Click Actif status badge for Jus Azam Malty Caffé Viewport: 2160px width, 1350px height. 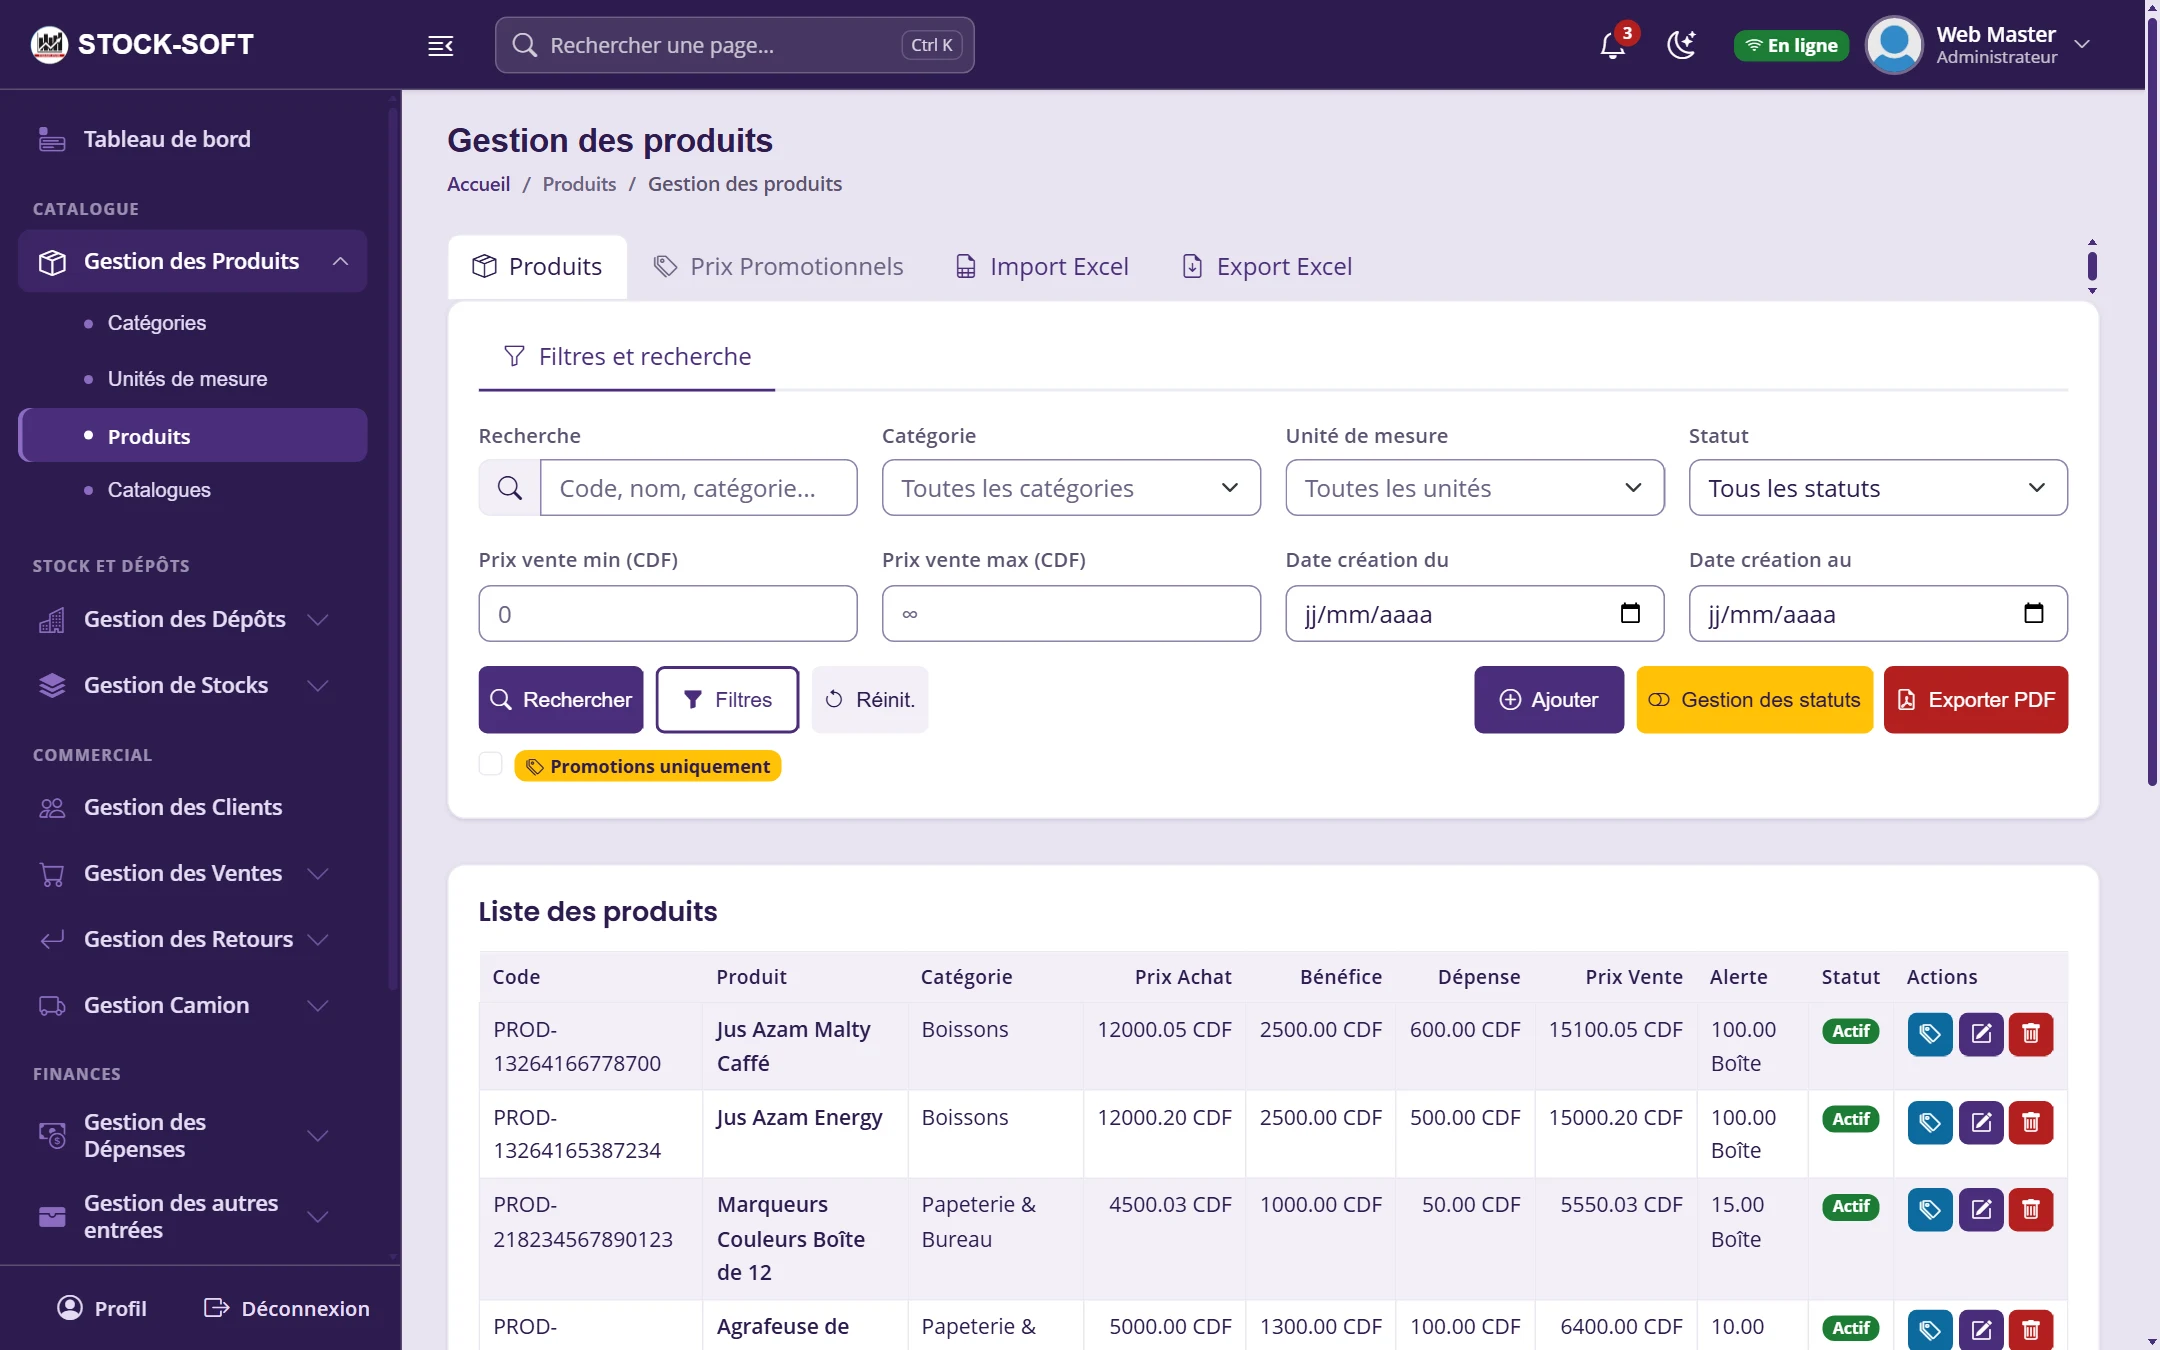(1850, 1031)
